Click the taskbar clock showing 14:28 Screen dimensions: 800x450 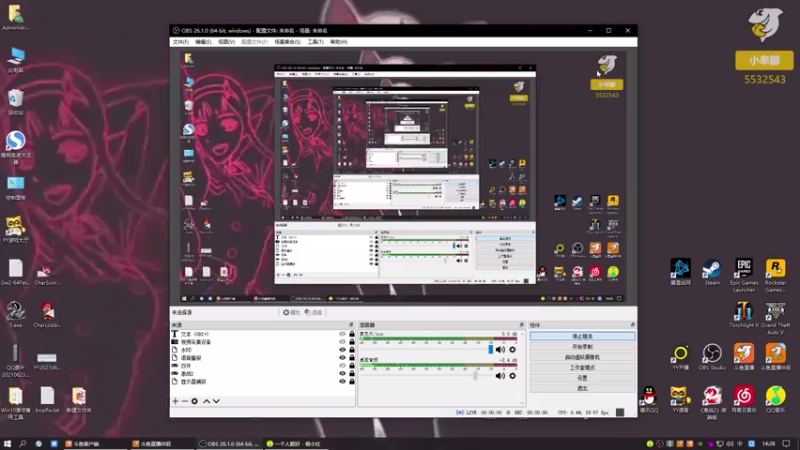point(769,443)
